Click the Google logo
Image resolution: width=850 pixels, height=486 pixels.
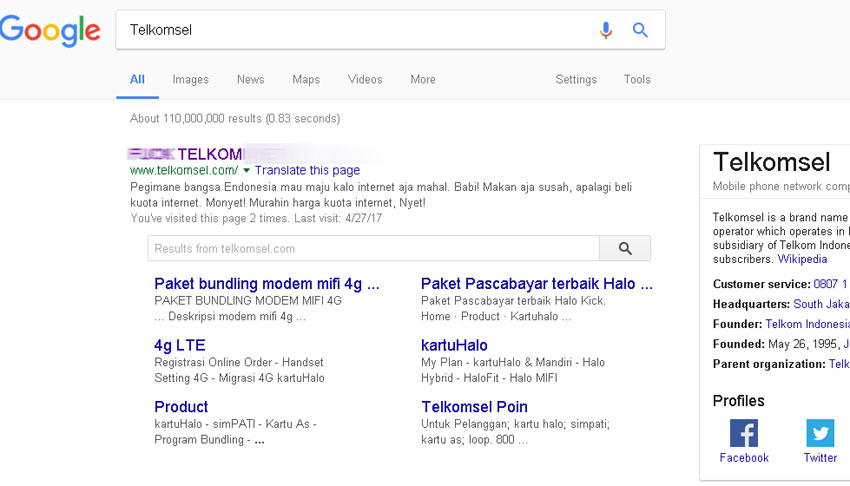(50, 31)
